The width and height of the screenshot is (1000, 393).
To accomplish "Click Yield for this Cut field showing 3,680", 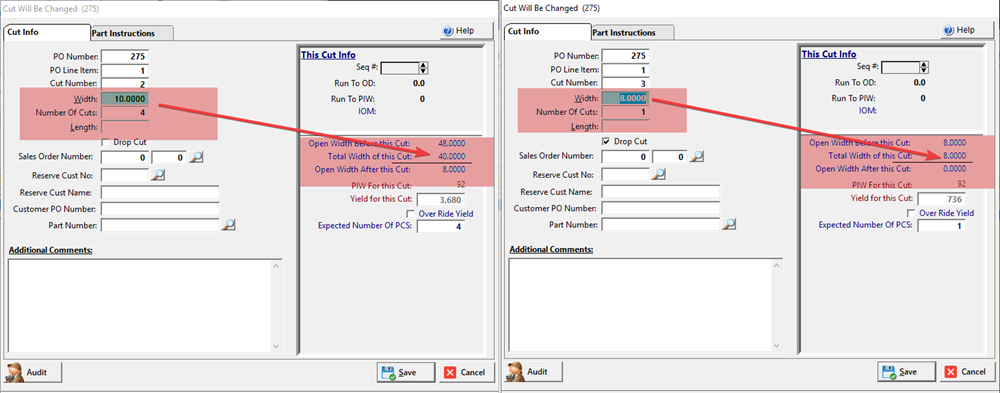I will pyautogui.click(x=441, y=200).
